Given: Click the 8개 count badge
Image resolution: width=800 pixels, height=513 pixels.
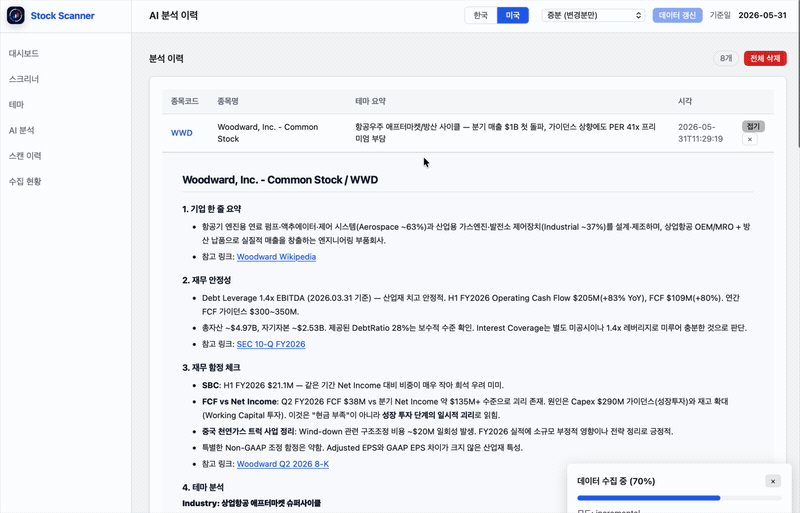Looking at the screenshot, I should 726,58.
